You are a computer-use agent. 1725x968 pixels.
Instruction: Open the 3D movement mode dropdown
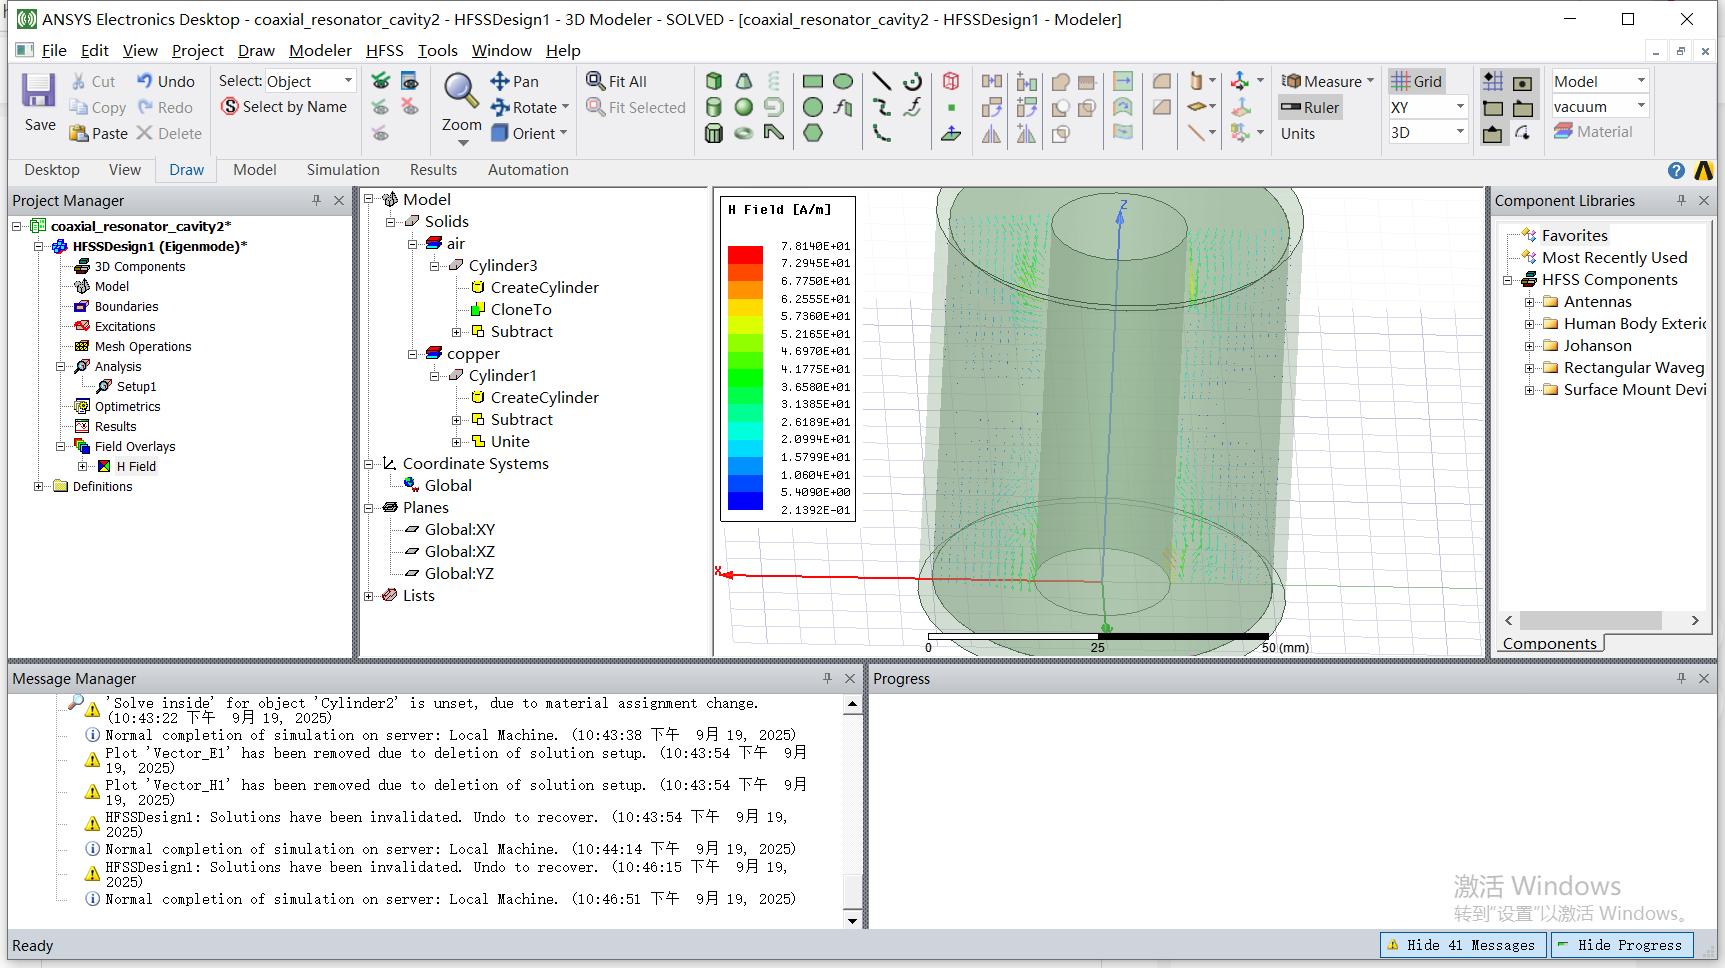[1460, 132]
